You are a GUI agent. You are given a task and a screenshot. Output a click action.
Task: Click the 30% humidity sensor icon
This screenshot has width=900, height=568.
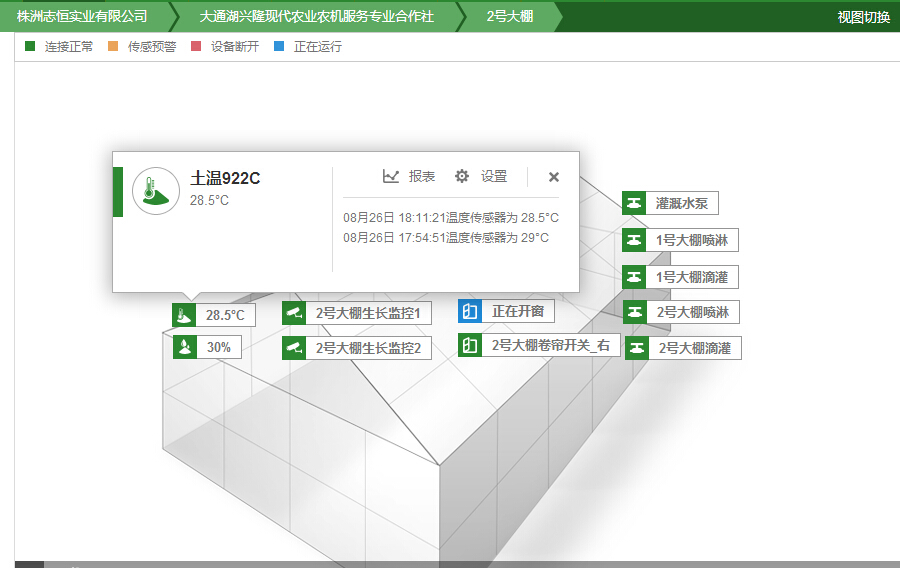tap(183, 347)
